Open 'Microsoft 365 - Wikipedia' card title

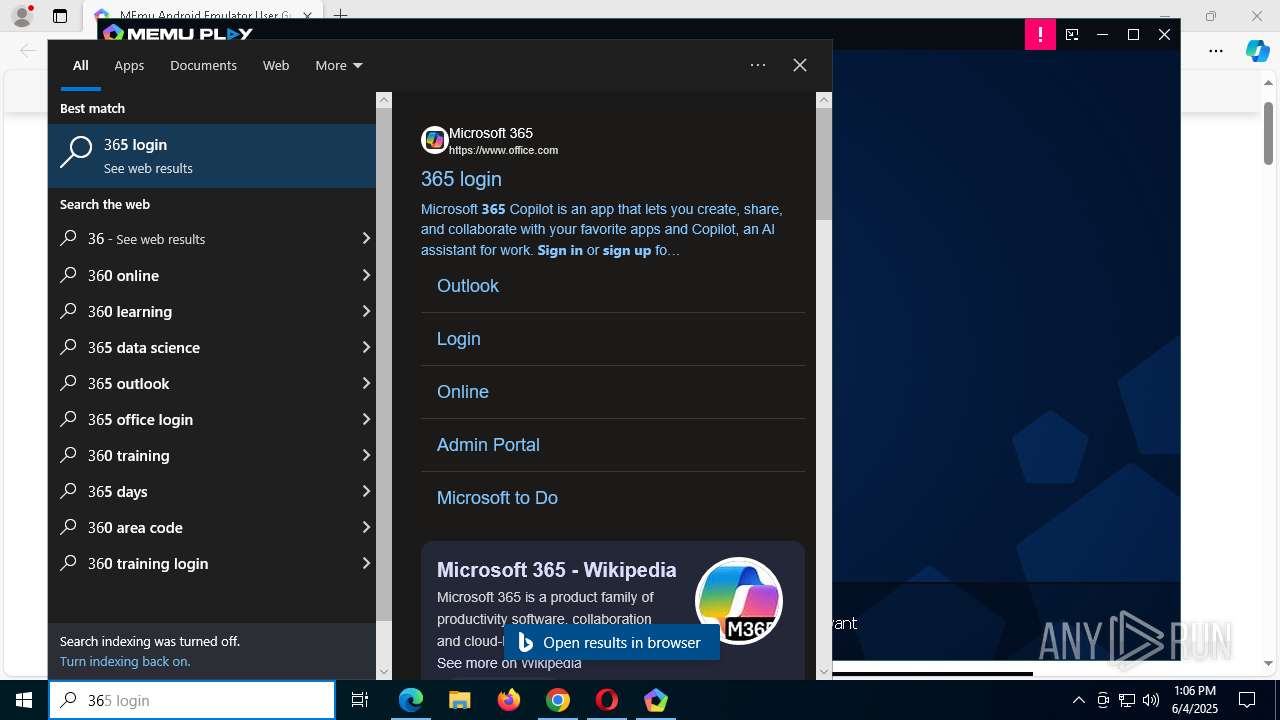[557, 570]
